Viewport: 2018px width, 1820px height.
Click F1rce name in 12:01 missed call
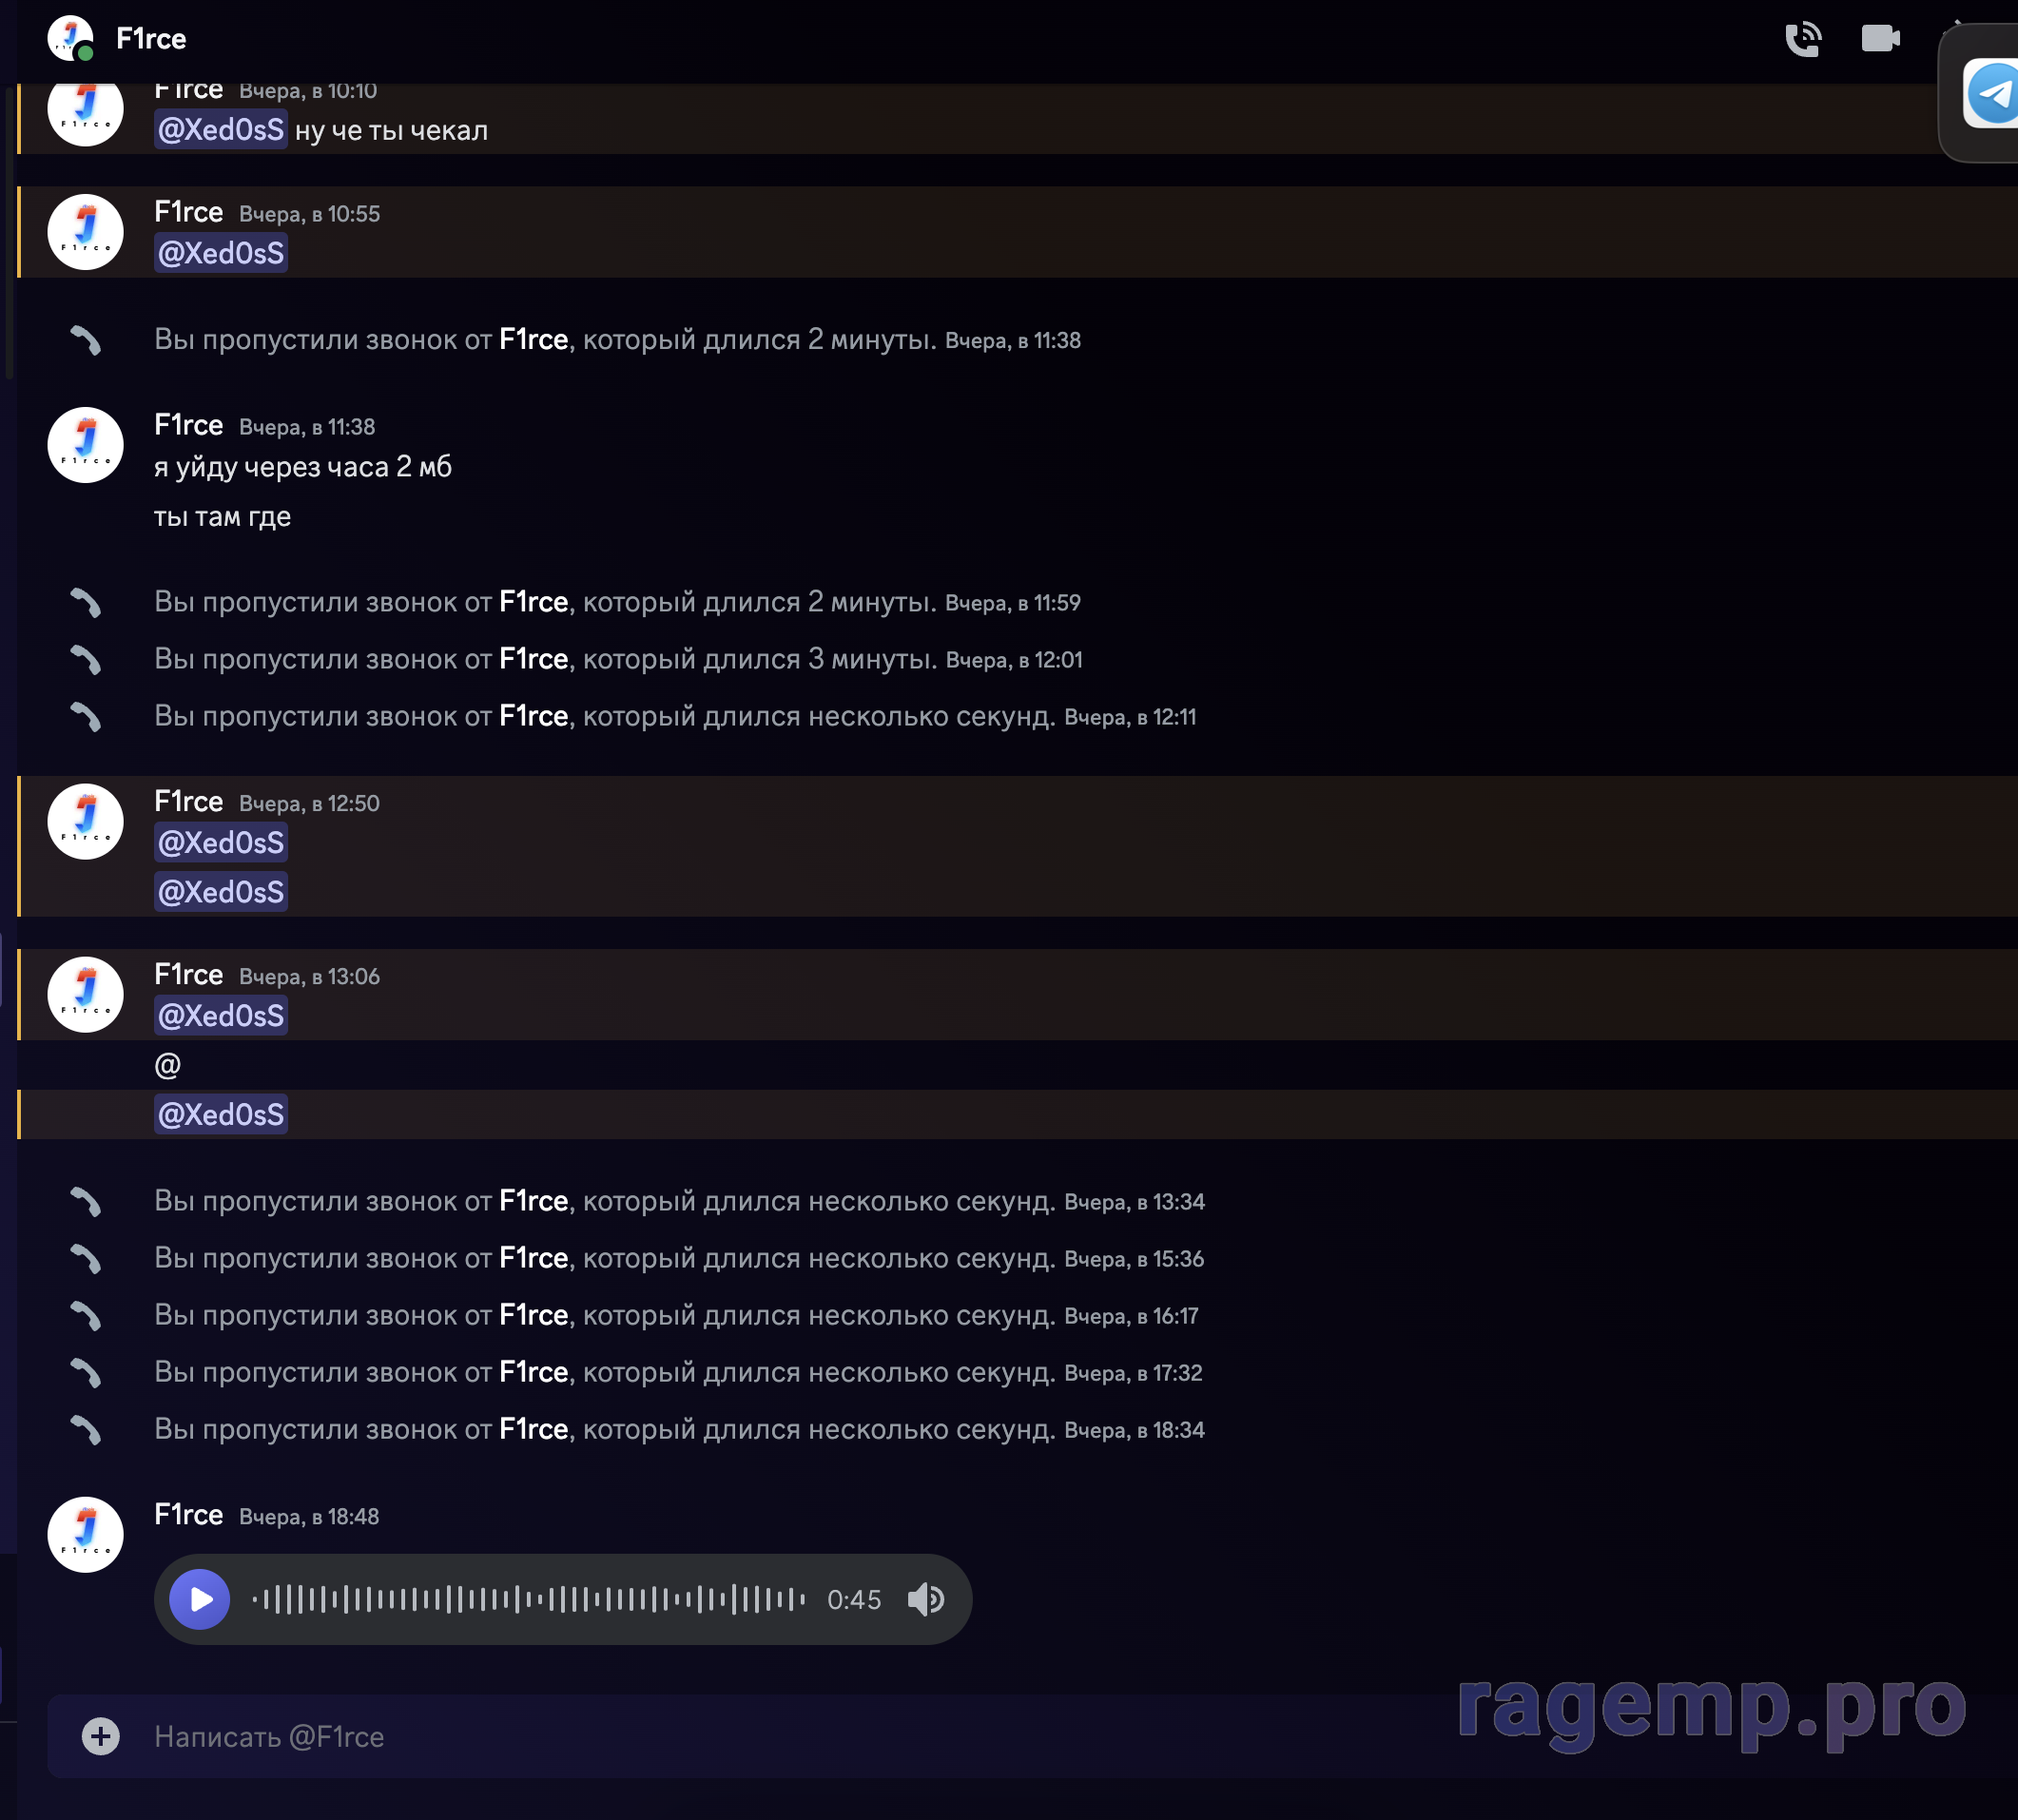click(533, 659)
